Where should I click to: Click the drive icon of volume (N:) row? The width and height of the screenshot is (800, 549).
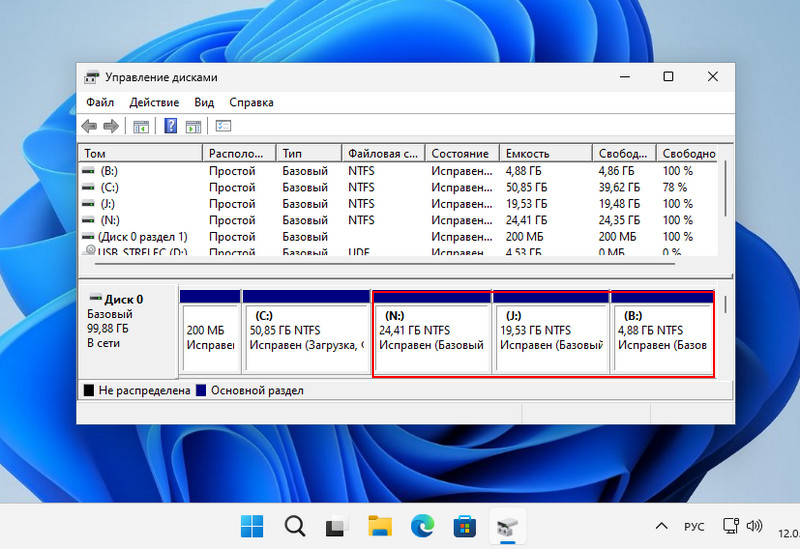(88, 220)
